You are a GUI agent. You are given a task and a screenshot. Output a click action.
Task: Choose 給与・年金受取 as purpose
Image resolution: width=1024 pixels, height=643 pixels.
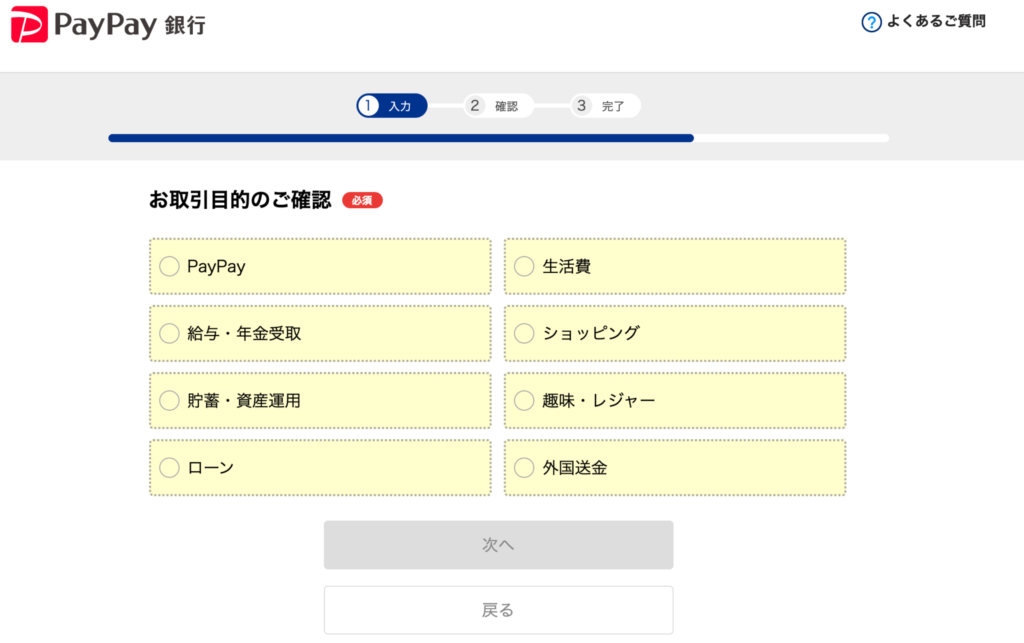[x=170, y=334]
